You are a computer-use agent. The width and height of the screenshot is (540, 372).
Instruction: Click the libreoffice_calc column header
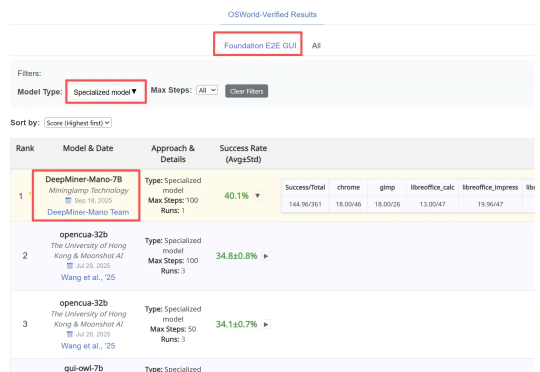click(432, 187)
